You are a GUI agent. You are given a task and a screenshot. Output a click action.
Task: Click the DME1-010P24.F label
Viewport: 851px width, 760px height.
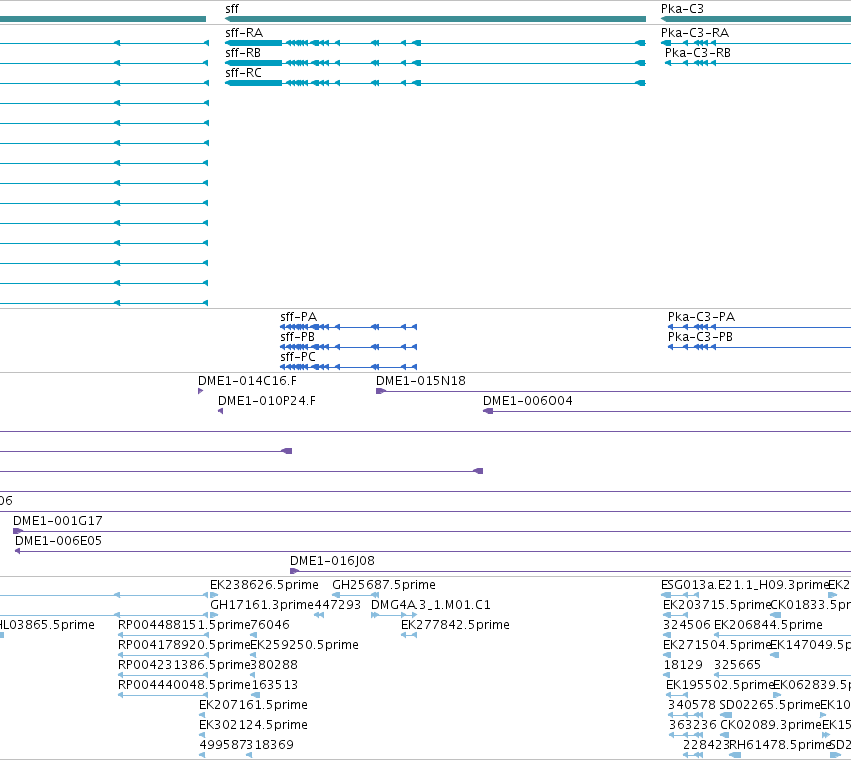click(266, 401)
